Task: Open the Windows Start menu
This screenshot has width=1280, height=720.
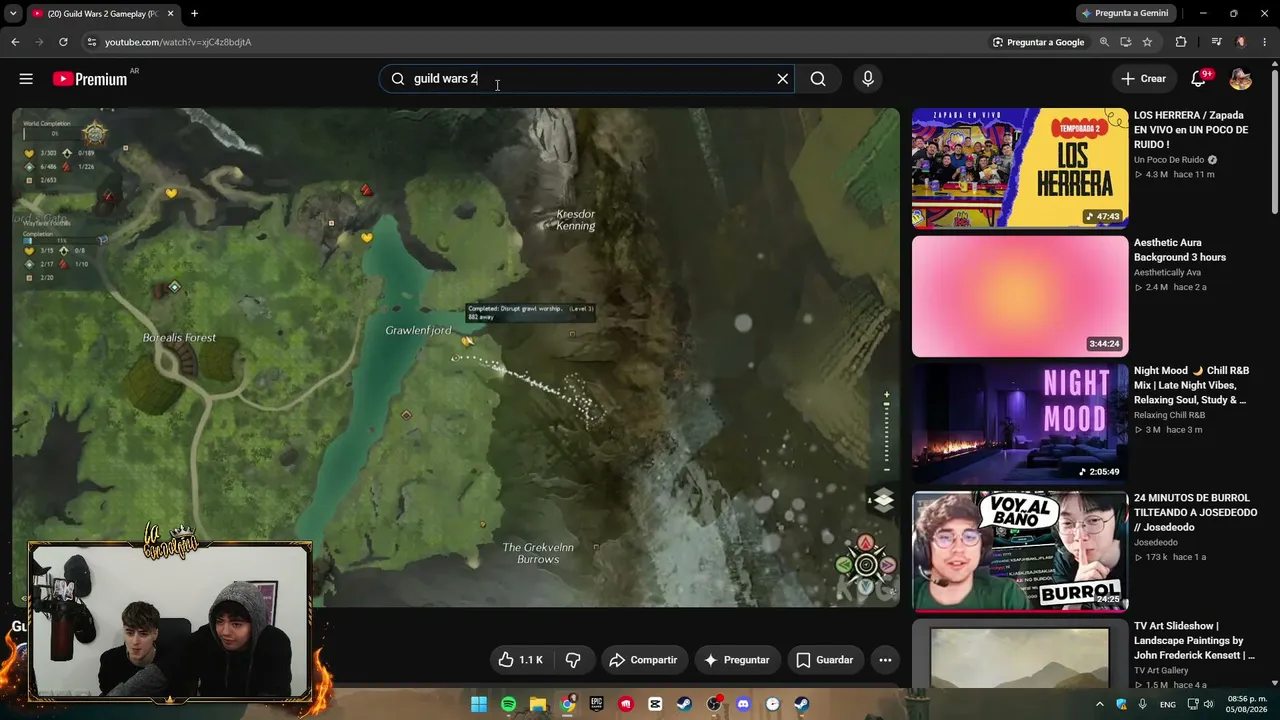Action: 479,704
